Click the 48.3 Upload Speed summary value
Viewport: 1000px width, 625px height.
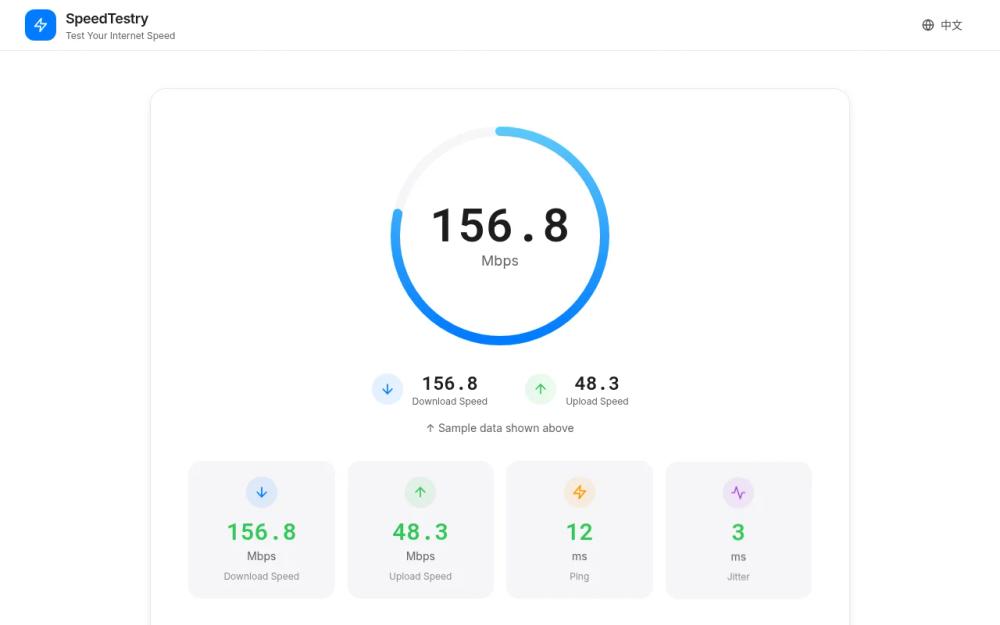point(597,381)
